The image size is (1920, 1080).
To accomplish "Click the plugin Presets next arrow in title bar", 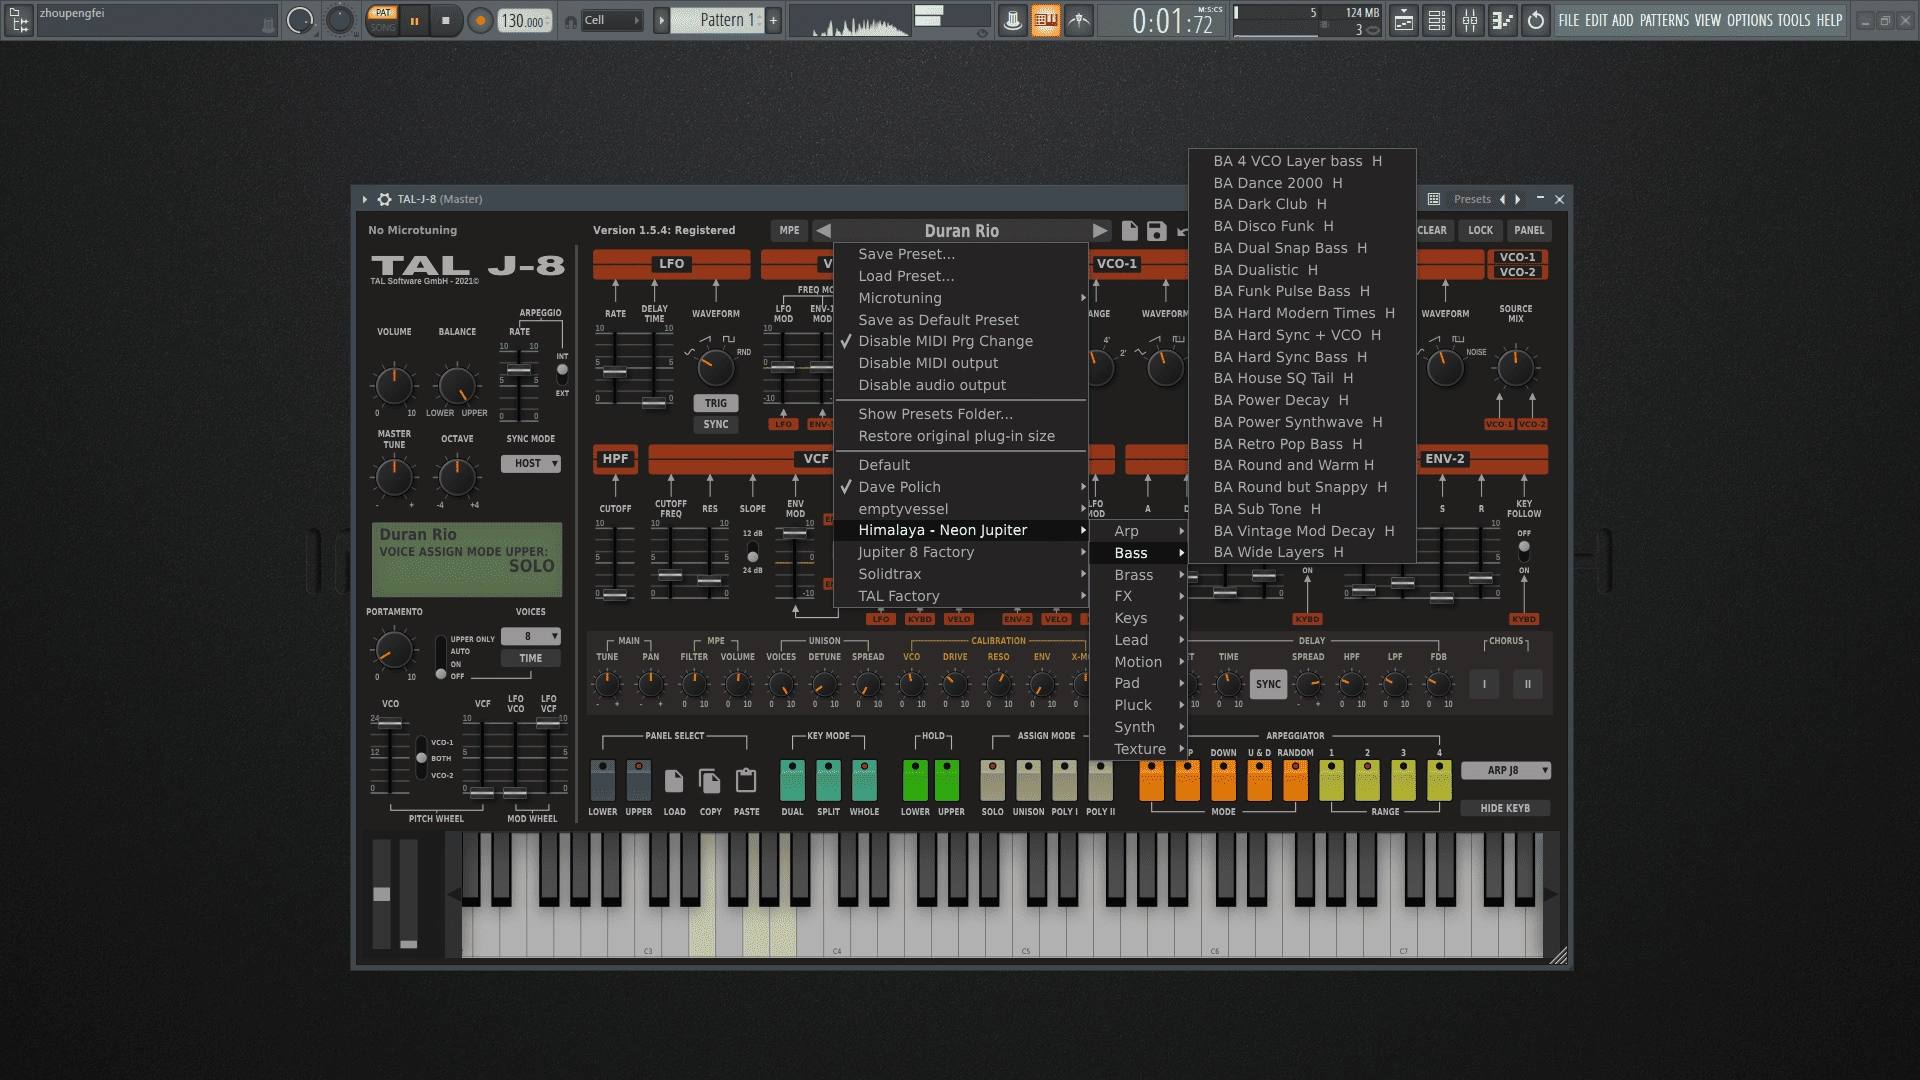I will [x=1518, y=199].
